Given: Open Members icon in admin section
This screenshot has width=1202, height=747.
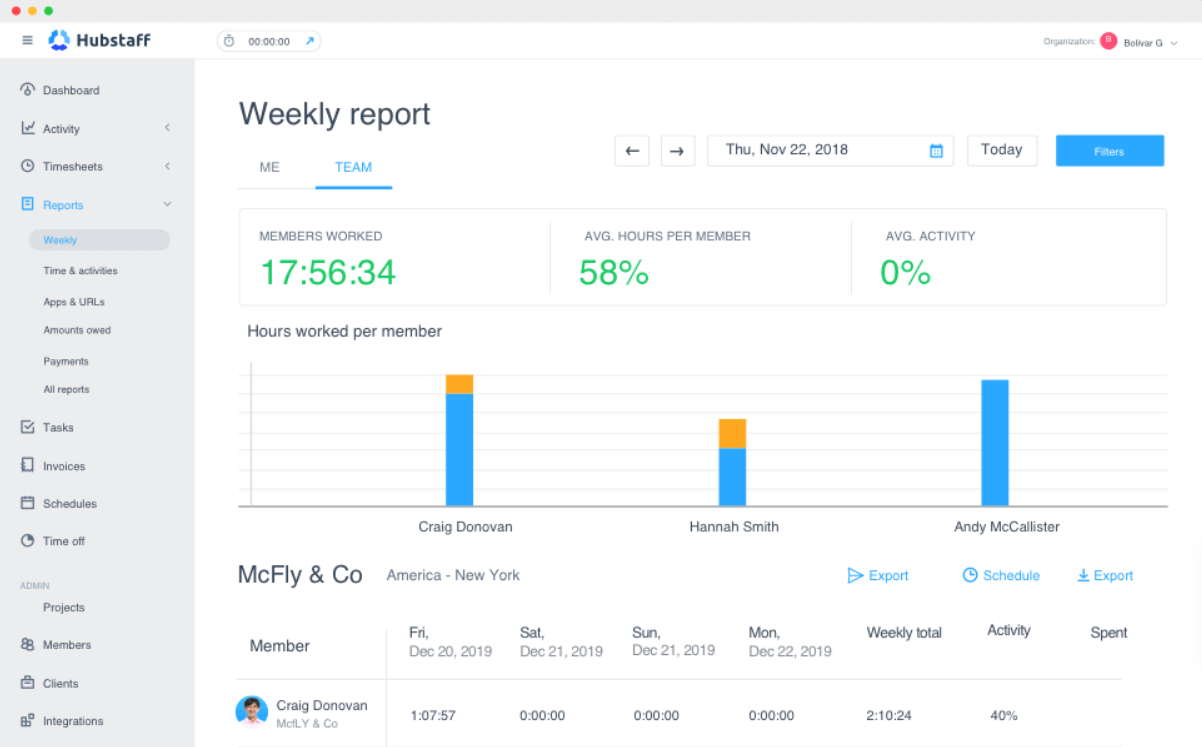Looking at the screenshot, I should coord(28,645).
